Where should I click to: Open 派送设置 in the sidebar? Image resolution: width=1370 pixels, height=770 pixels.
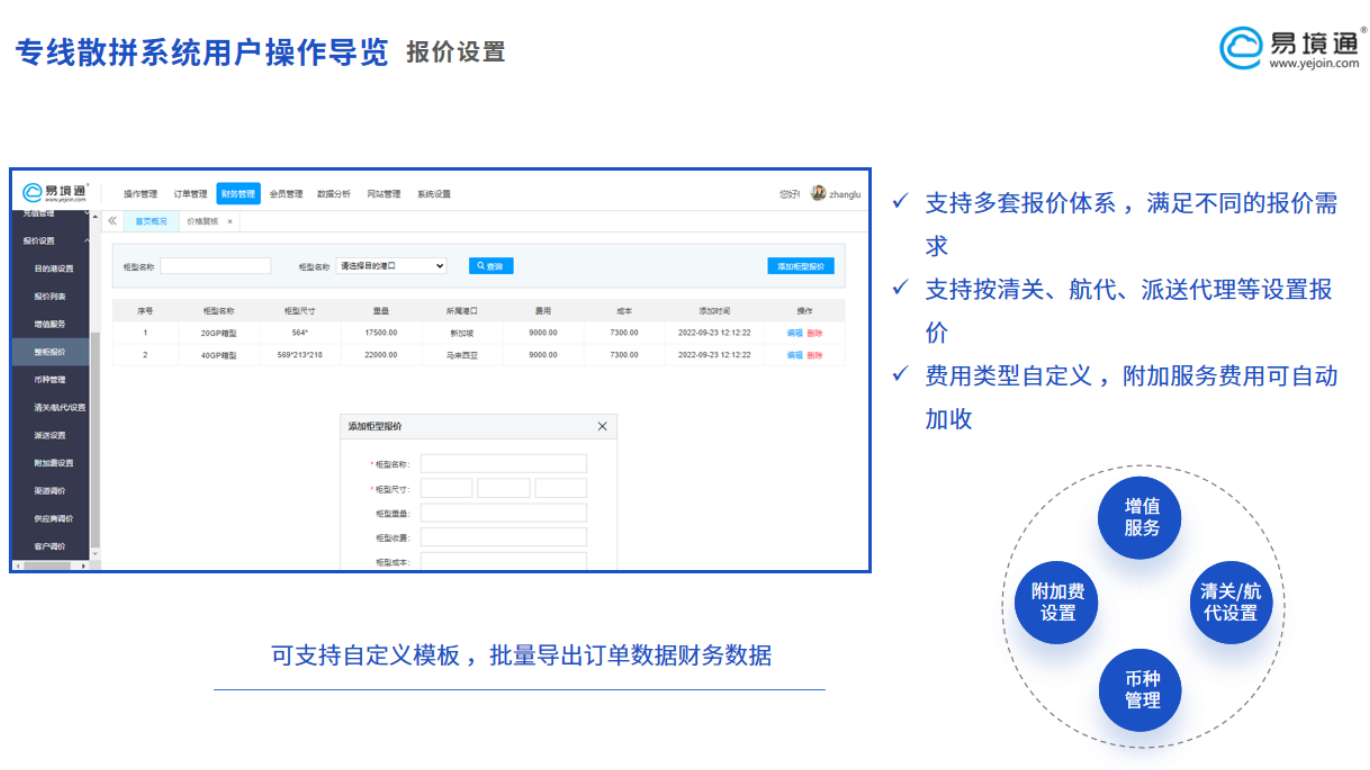(49, 435)
